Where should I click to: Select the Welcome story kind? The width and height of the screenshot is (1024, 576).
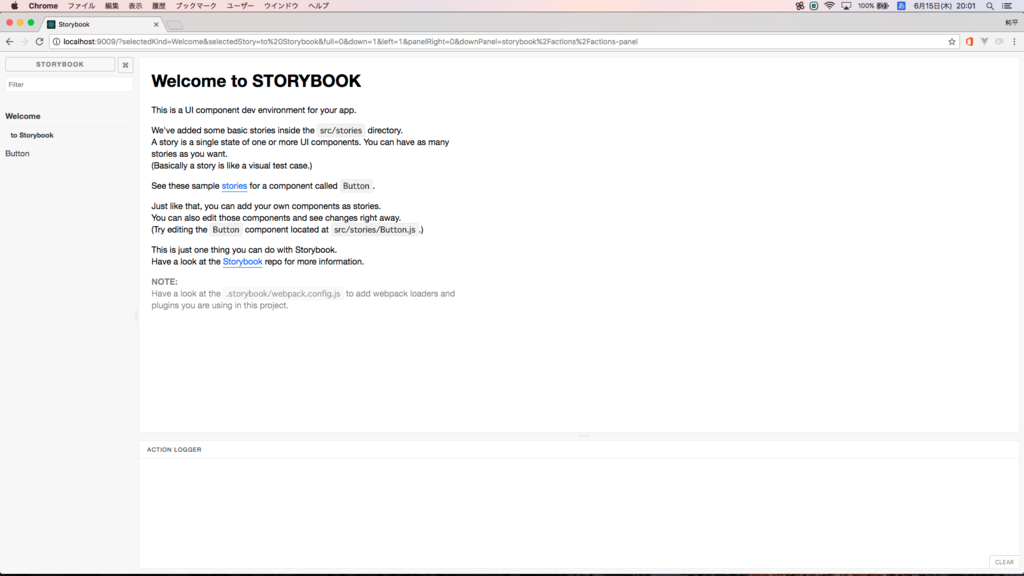(23, 116)
